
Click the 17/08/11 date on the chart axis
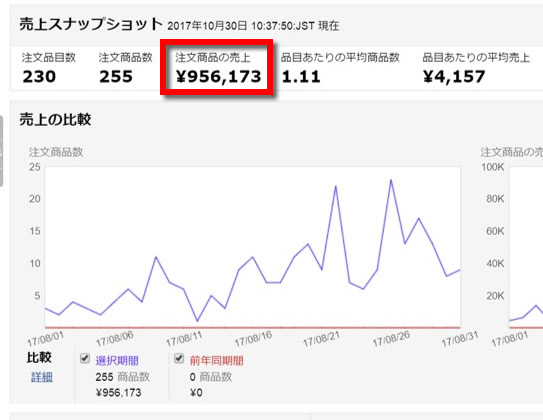[184, 339]
